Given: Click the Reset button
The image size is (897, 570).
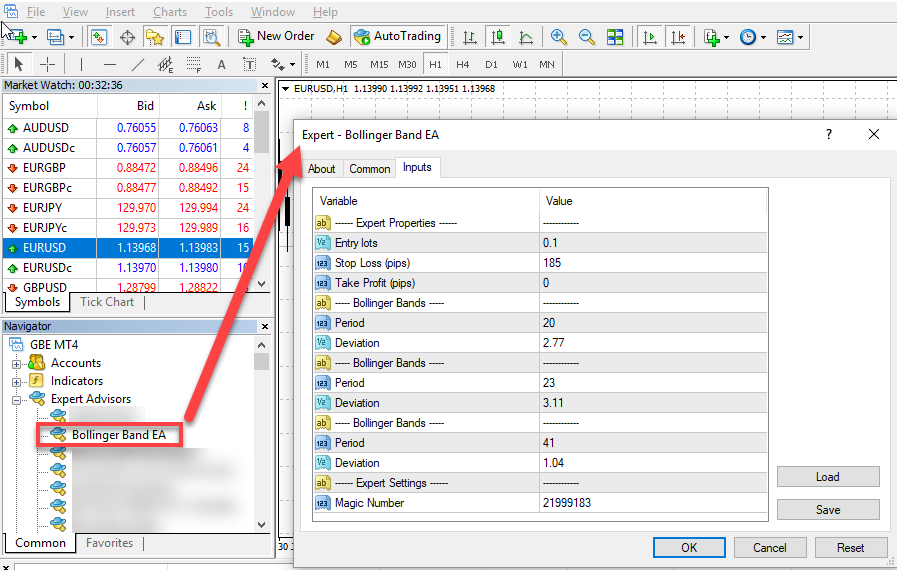Looking at the screenshot, I should (x=850, y=548).
